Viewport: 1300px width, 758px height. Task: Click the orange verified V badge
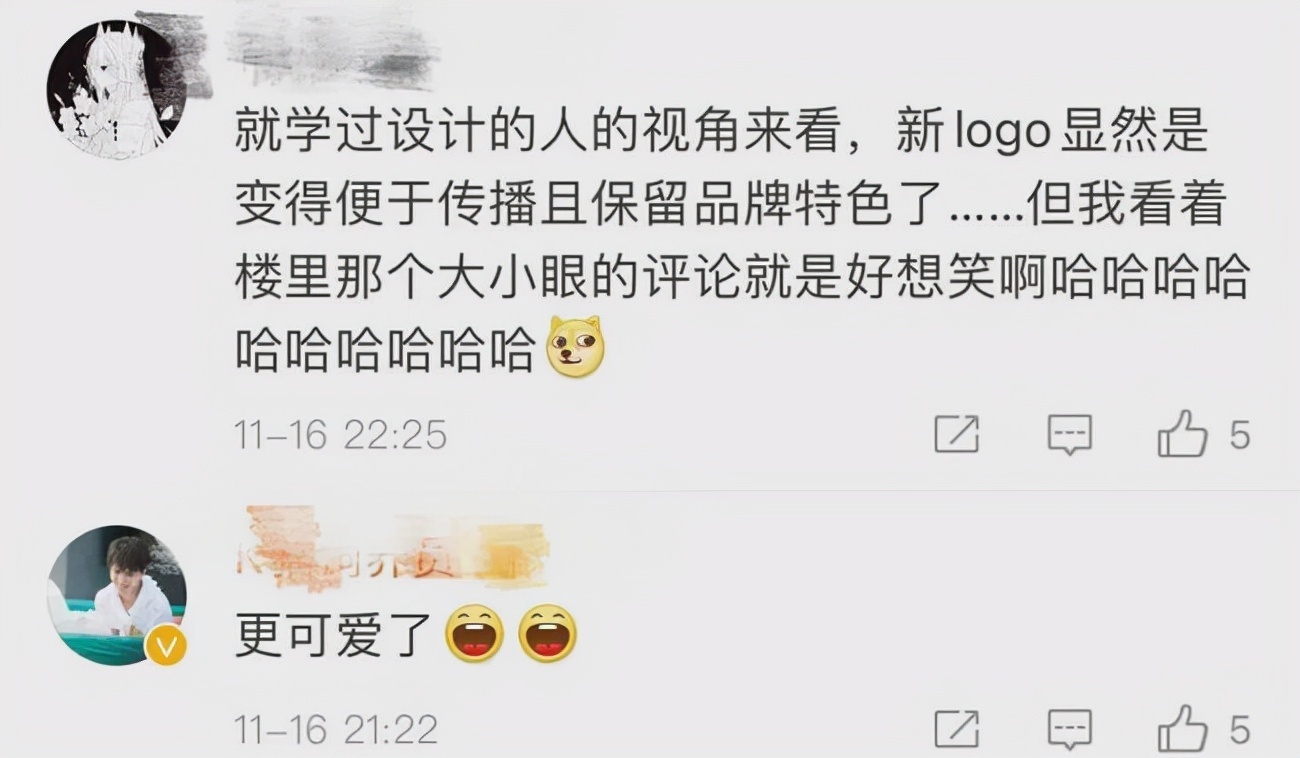[x=166, y=646]
